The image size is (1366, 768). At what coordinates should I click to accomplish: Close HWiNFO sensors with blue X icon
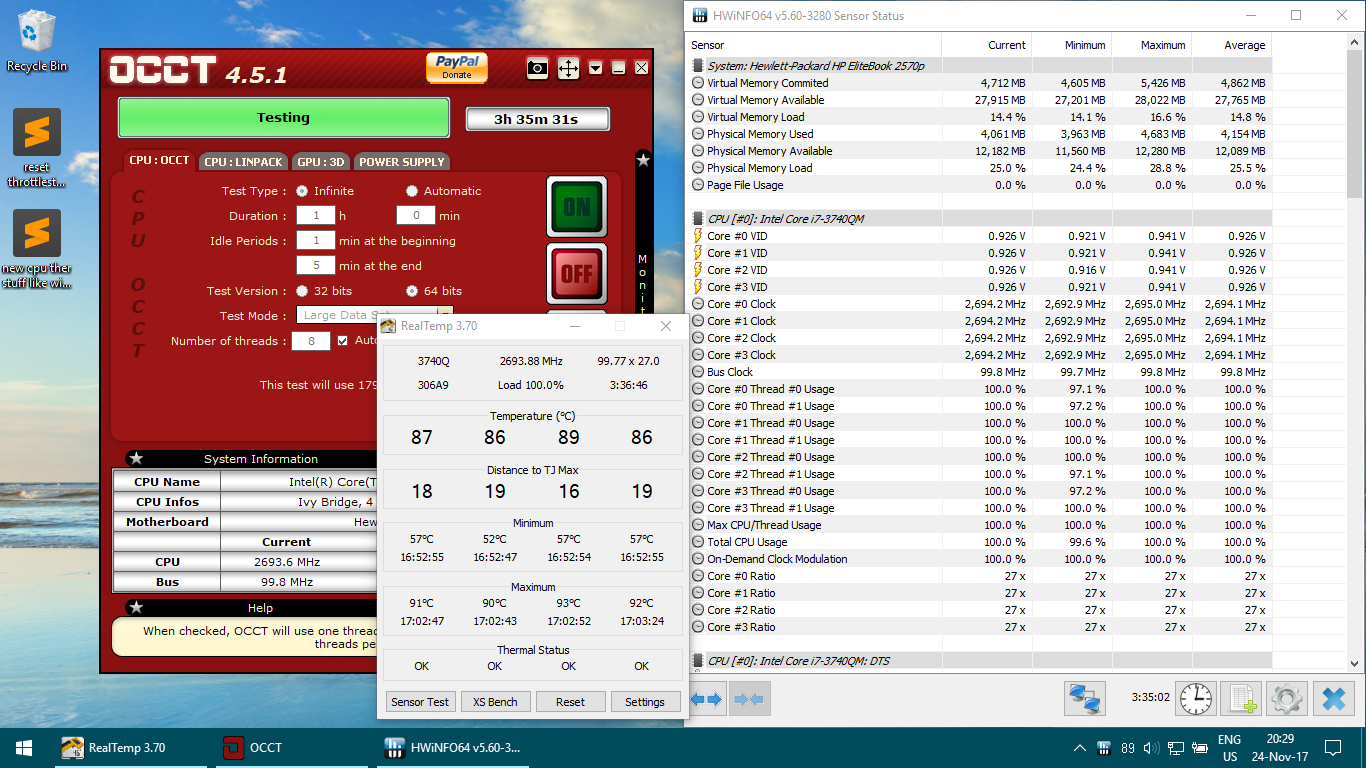pyautogui.click(x=1333, y=698)
